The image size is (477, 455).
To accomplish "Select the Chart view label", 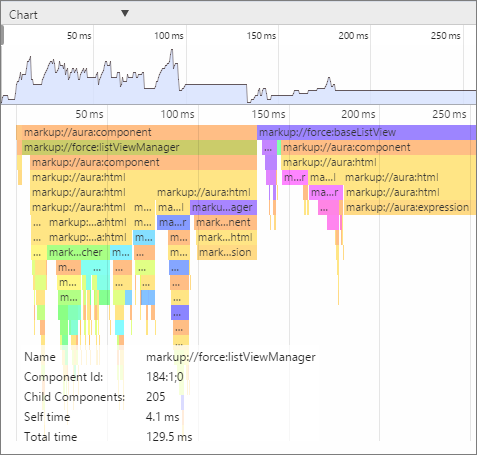I will pos(23,15).
